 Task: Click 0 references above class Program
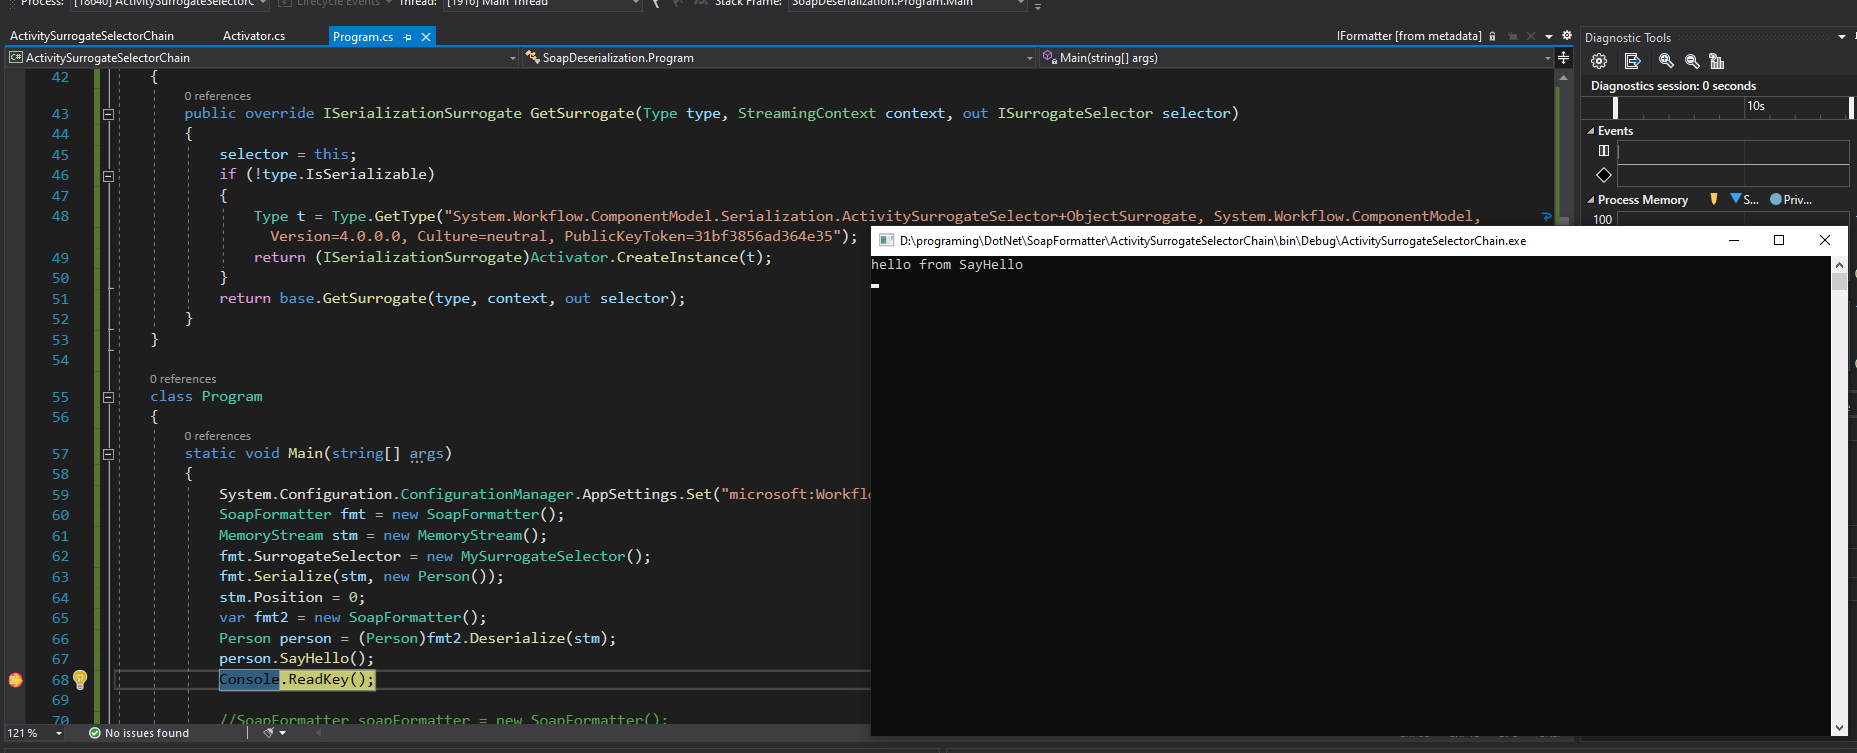(183, 379)
